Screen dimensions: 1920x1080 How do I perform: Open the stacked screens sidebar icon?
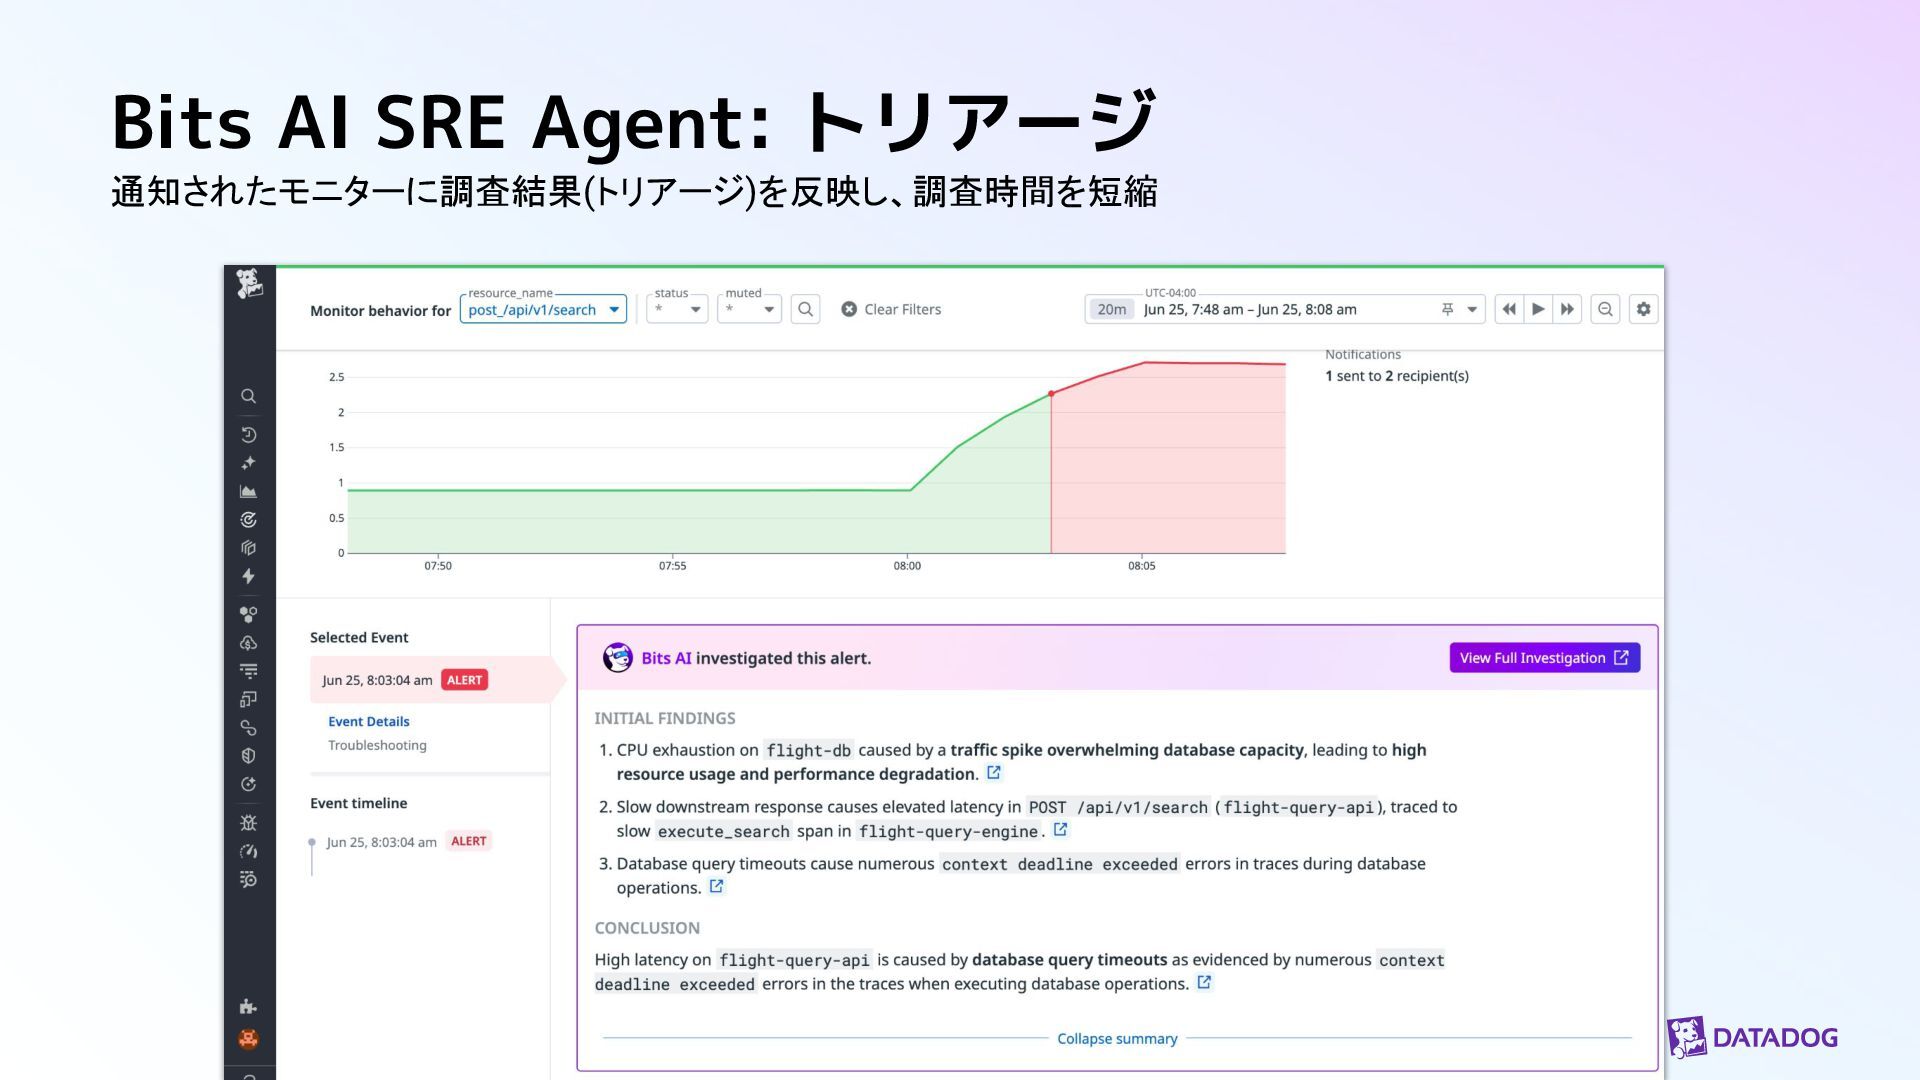pos(248,699)
